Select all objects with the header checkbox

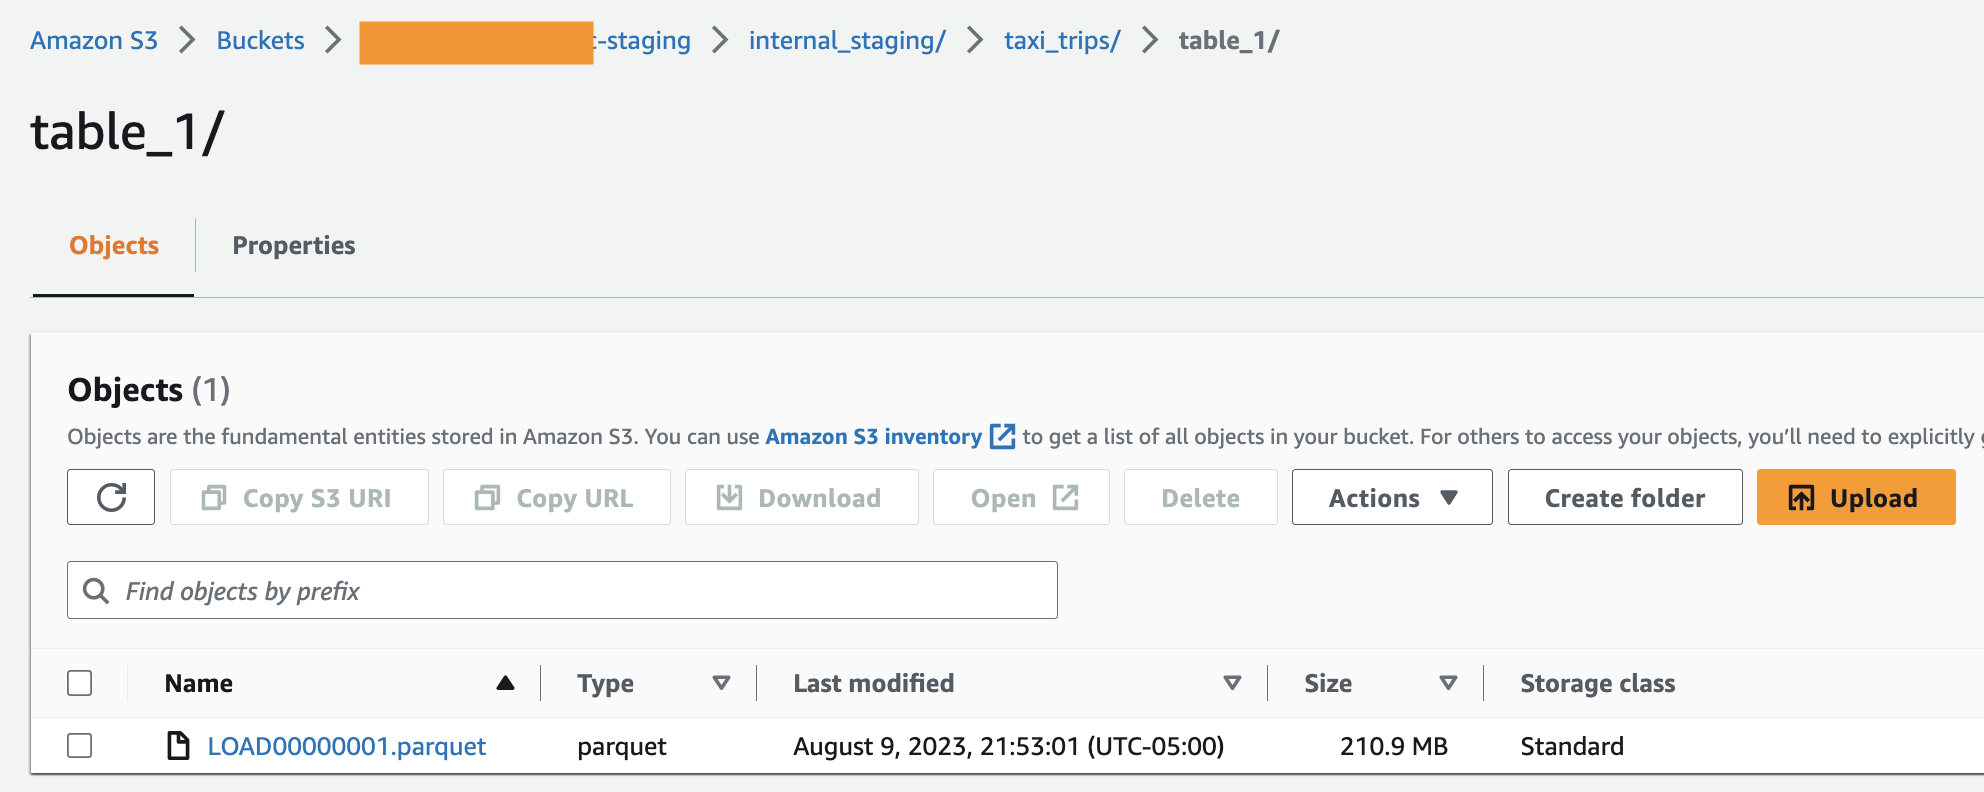(x=80, y=683)
